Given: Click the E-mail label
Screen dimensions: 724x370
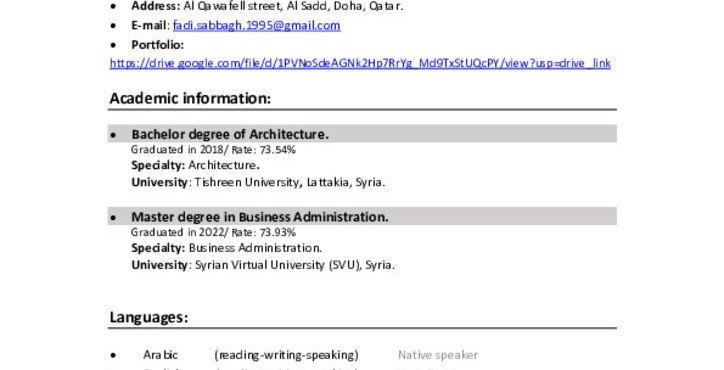Looking at the screenshot, I should click(x=149, y=25).
